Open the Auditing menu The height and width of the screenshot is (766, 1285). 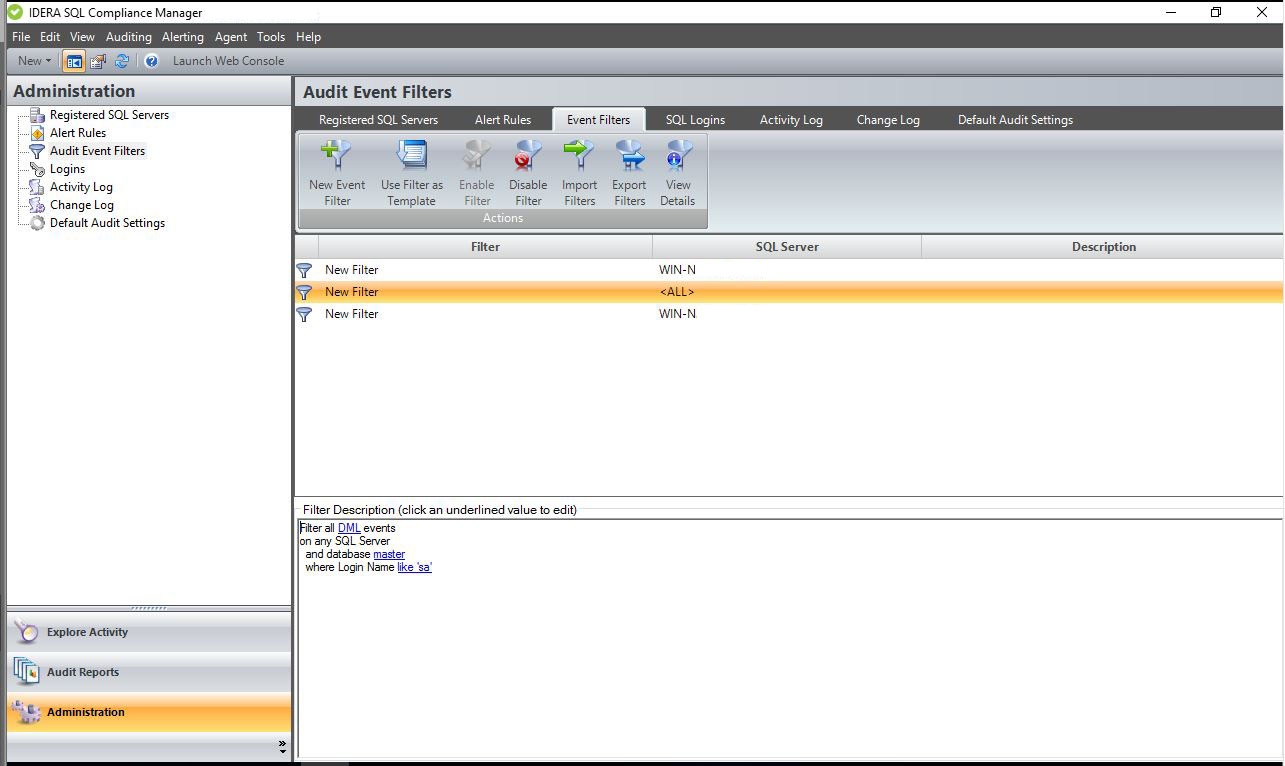pyautogui.click(x=128, y=37)
